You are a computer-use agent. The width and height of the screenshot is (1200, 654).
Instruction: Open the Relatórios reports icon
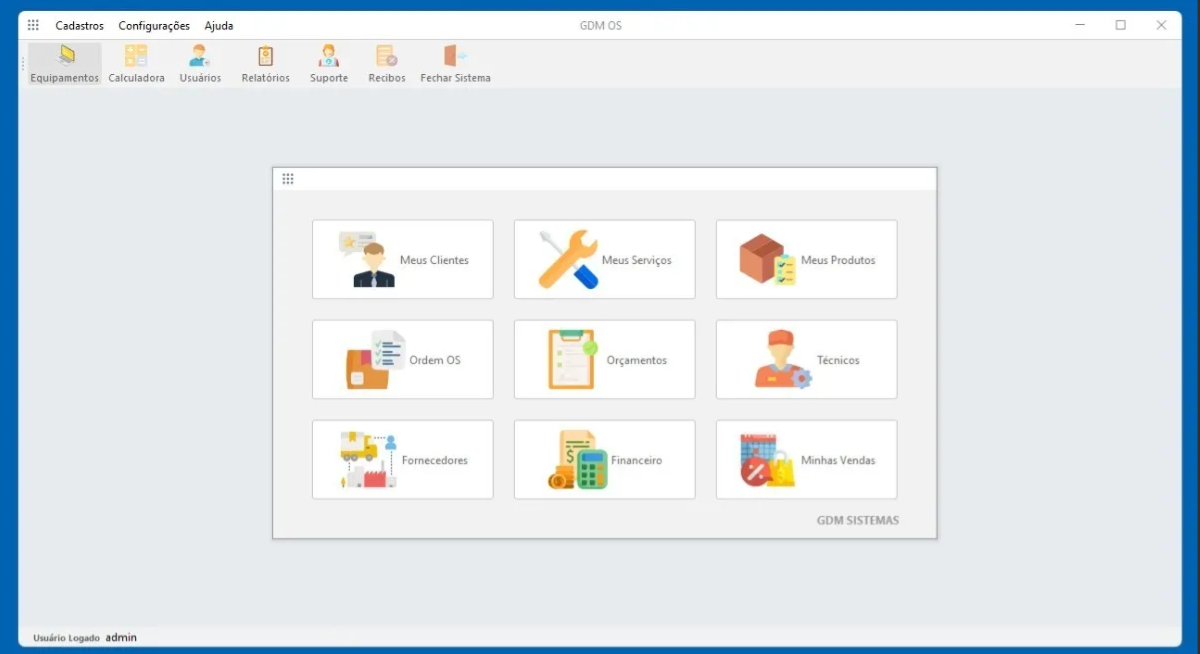pos(265,63)
